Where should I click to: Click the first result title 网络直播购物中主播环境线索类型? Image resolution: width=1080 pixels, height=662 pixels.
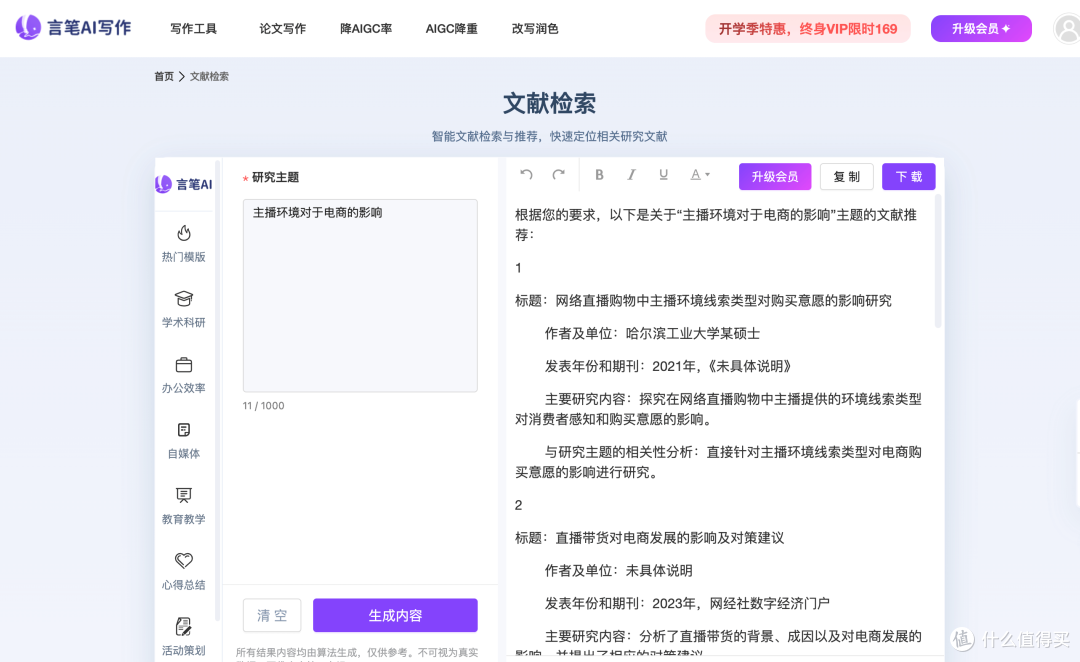[703, 301]
